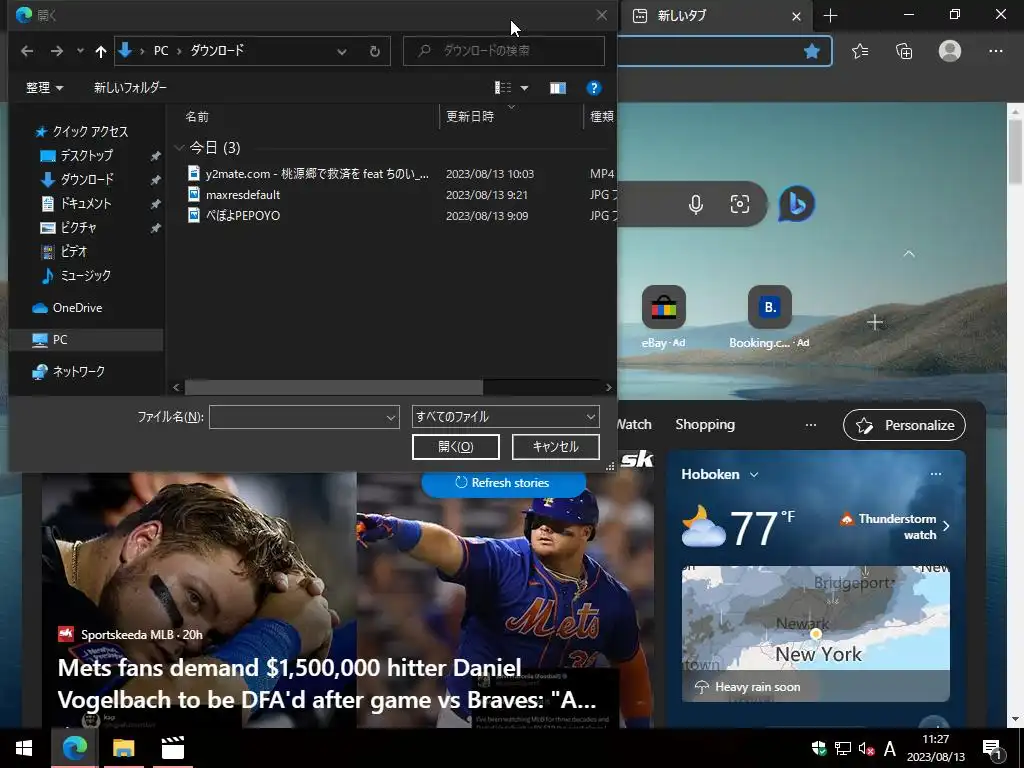Create a new folder with 新しいフォルダー
Viewport: 1024px width, 768px height.
(x=130, y=88)
